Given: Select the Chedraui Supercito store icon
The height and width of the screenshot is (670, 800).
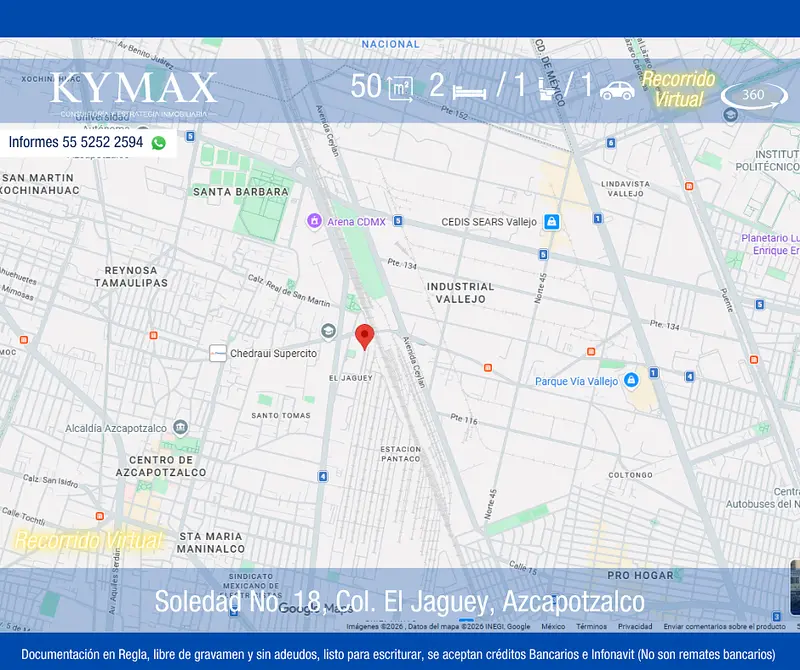Looking at the screenshot, I should point(218,353).
